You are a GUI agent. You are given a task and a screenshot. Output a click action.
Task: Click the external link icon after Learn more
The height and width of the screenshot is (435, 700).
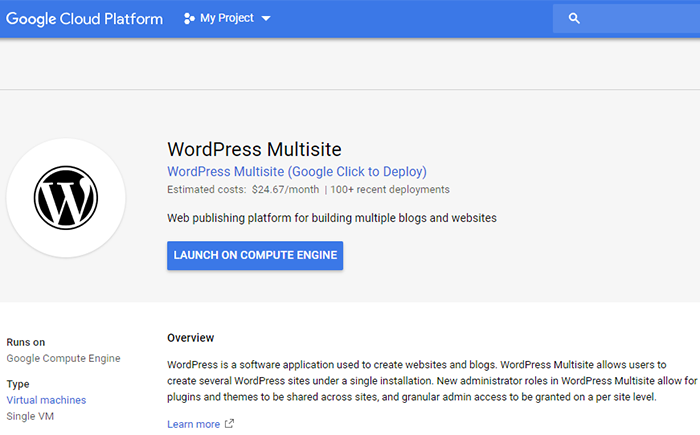(x=229, y=423)
